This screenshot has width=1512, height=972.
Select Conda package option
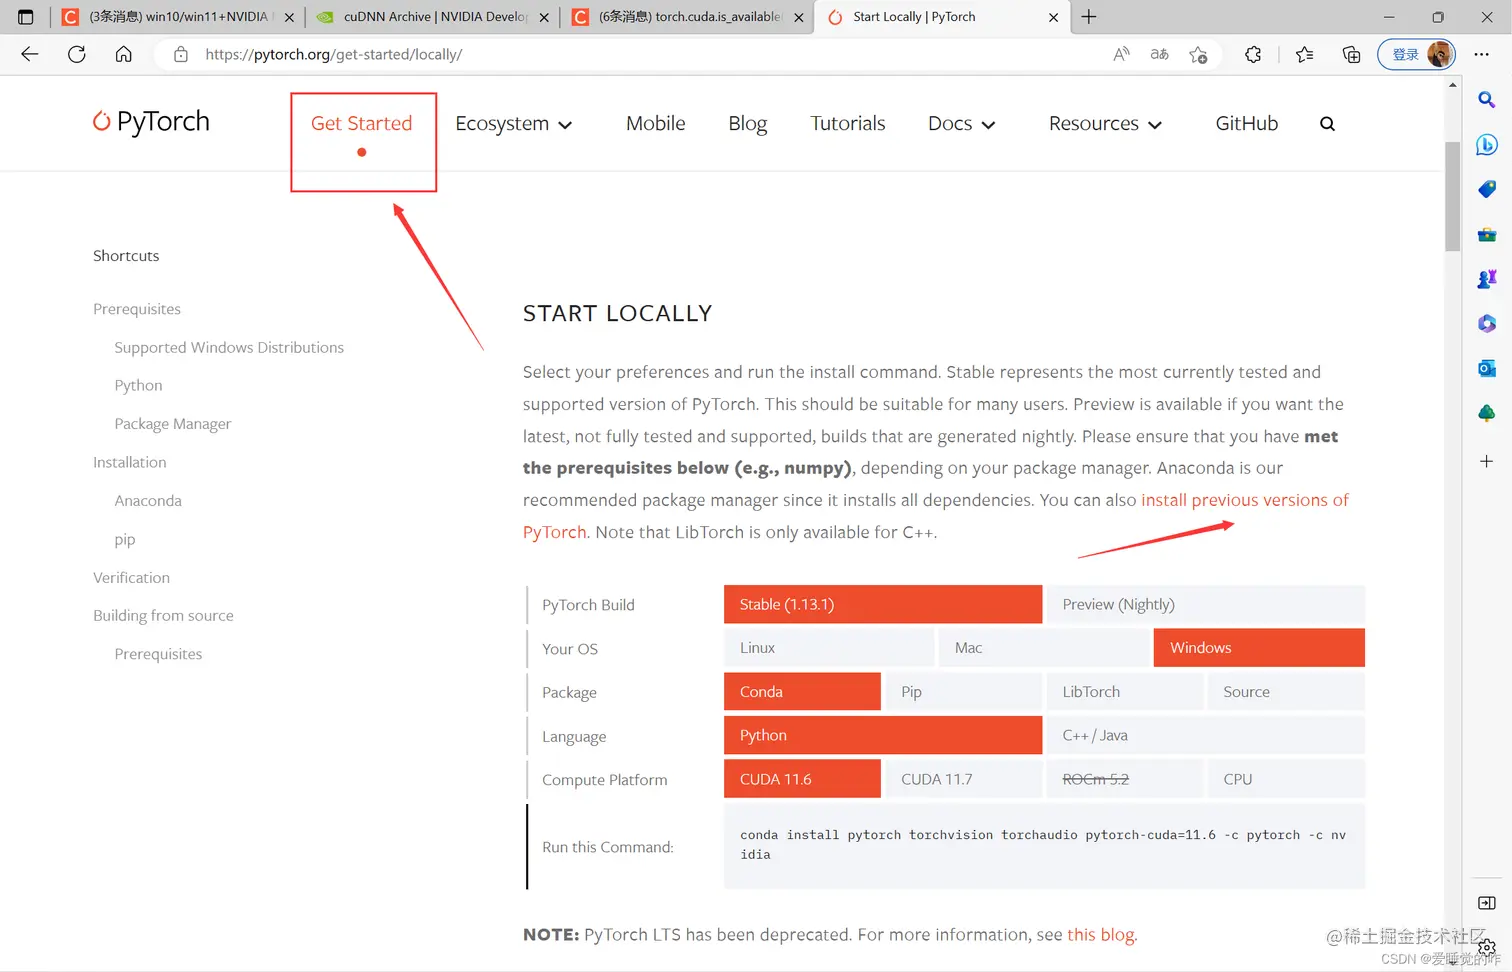(802, 691)
